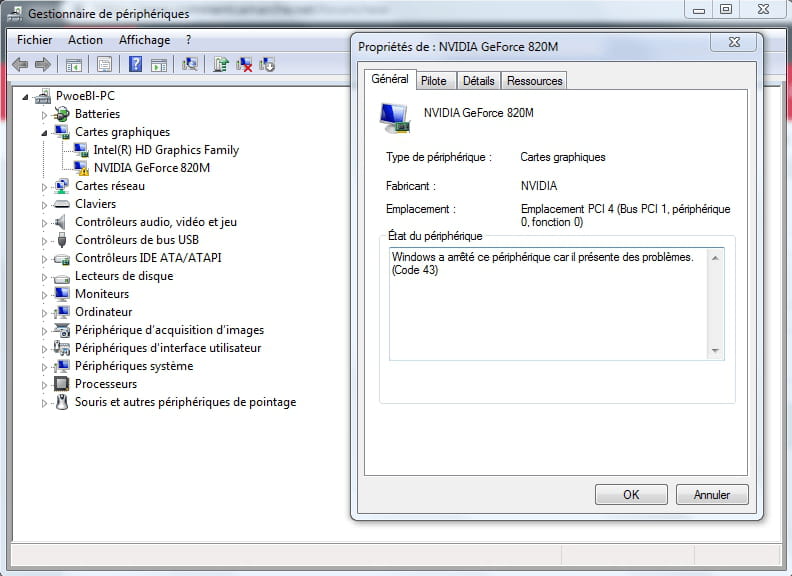Click the blue Help question mark icon
This screenshot has width=792, height=576.
click(135, 65)
